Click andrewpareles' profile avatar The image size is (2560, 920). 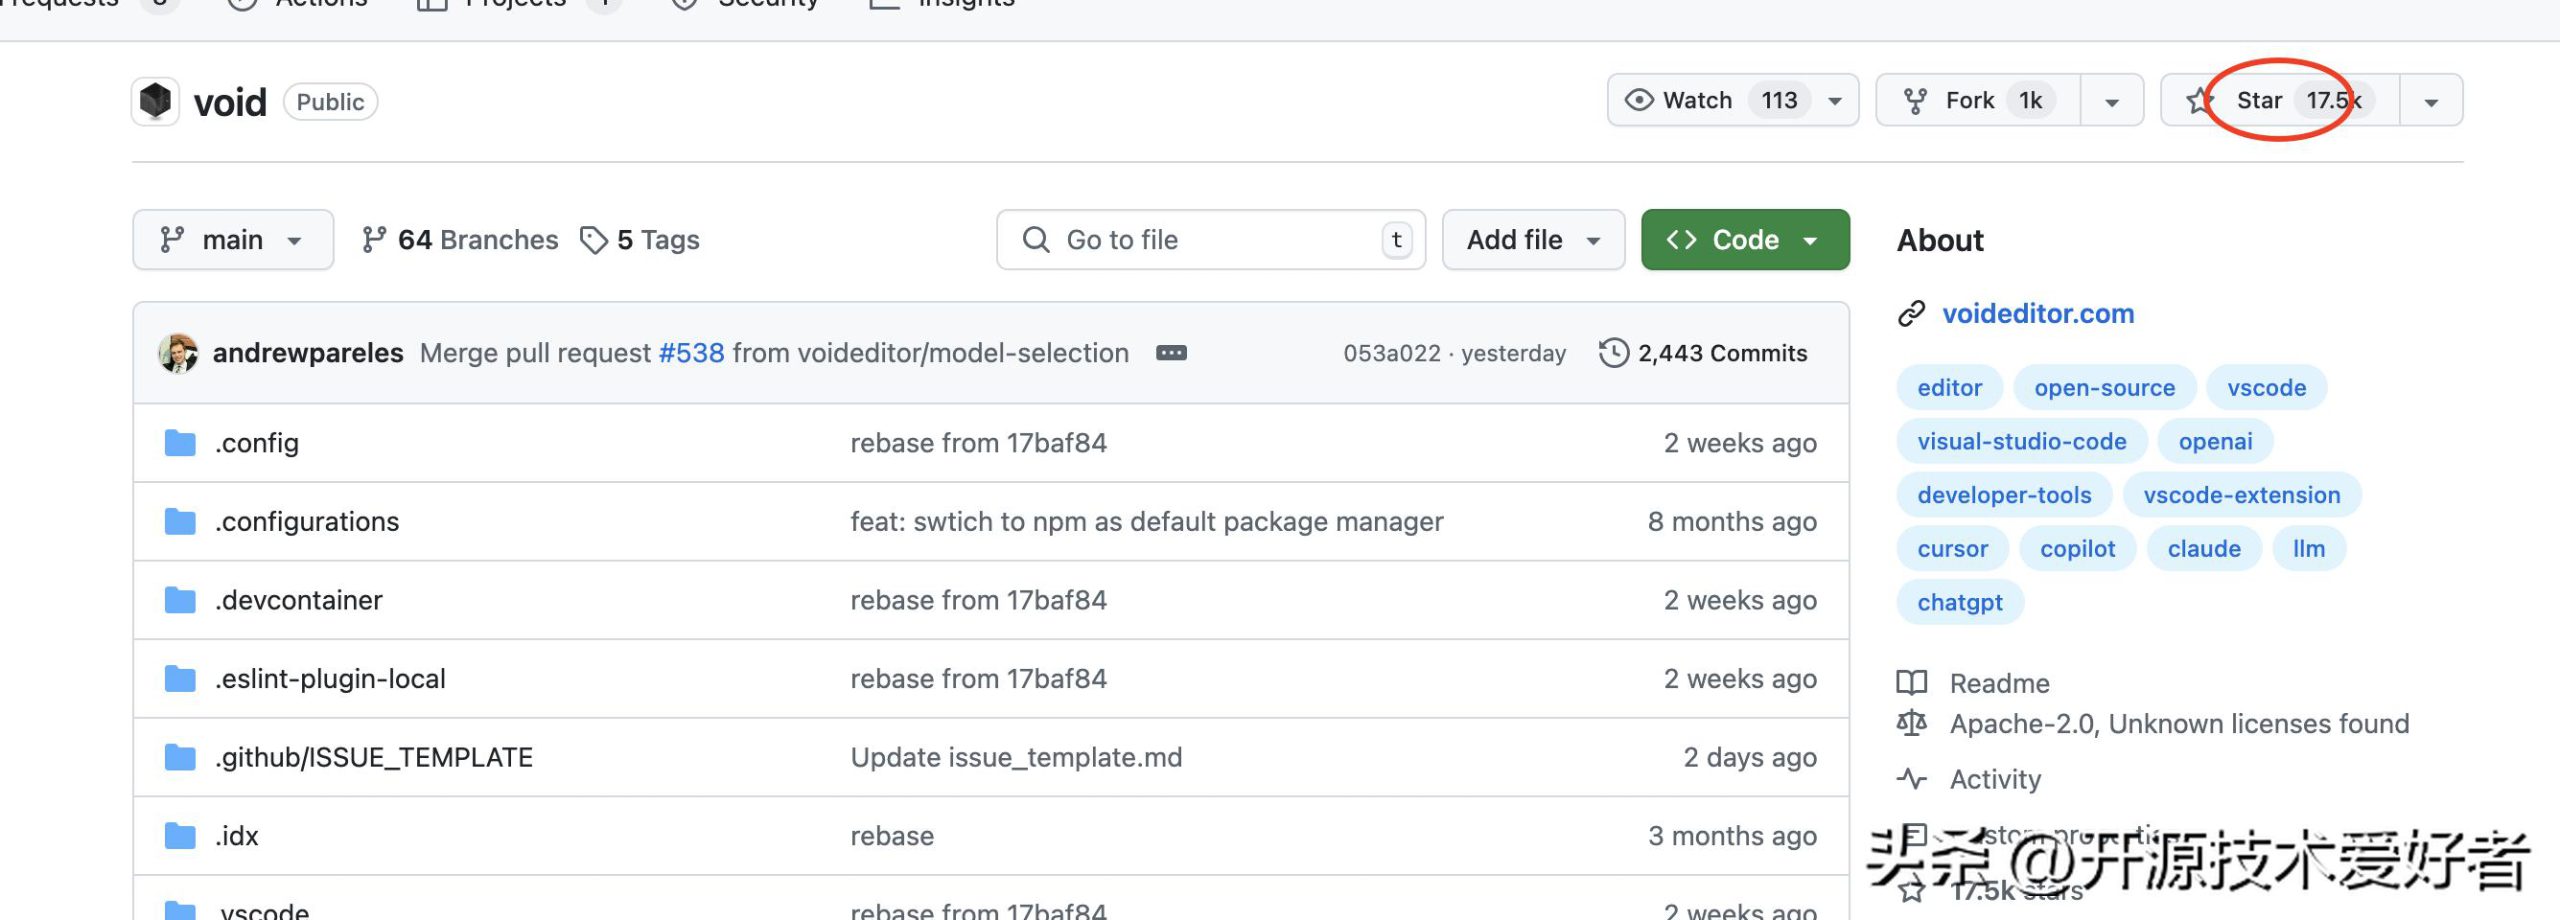coord(178,353)
